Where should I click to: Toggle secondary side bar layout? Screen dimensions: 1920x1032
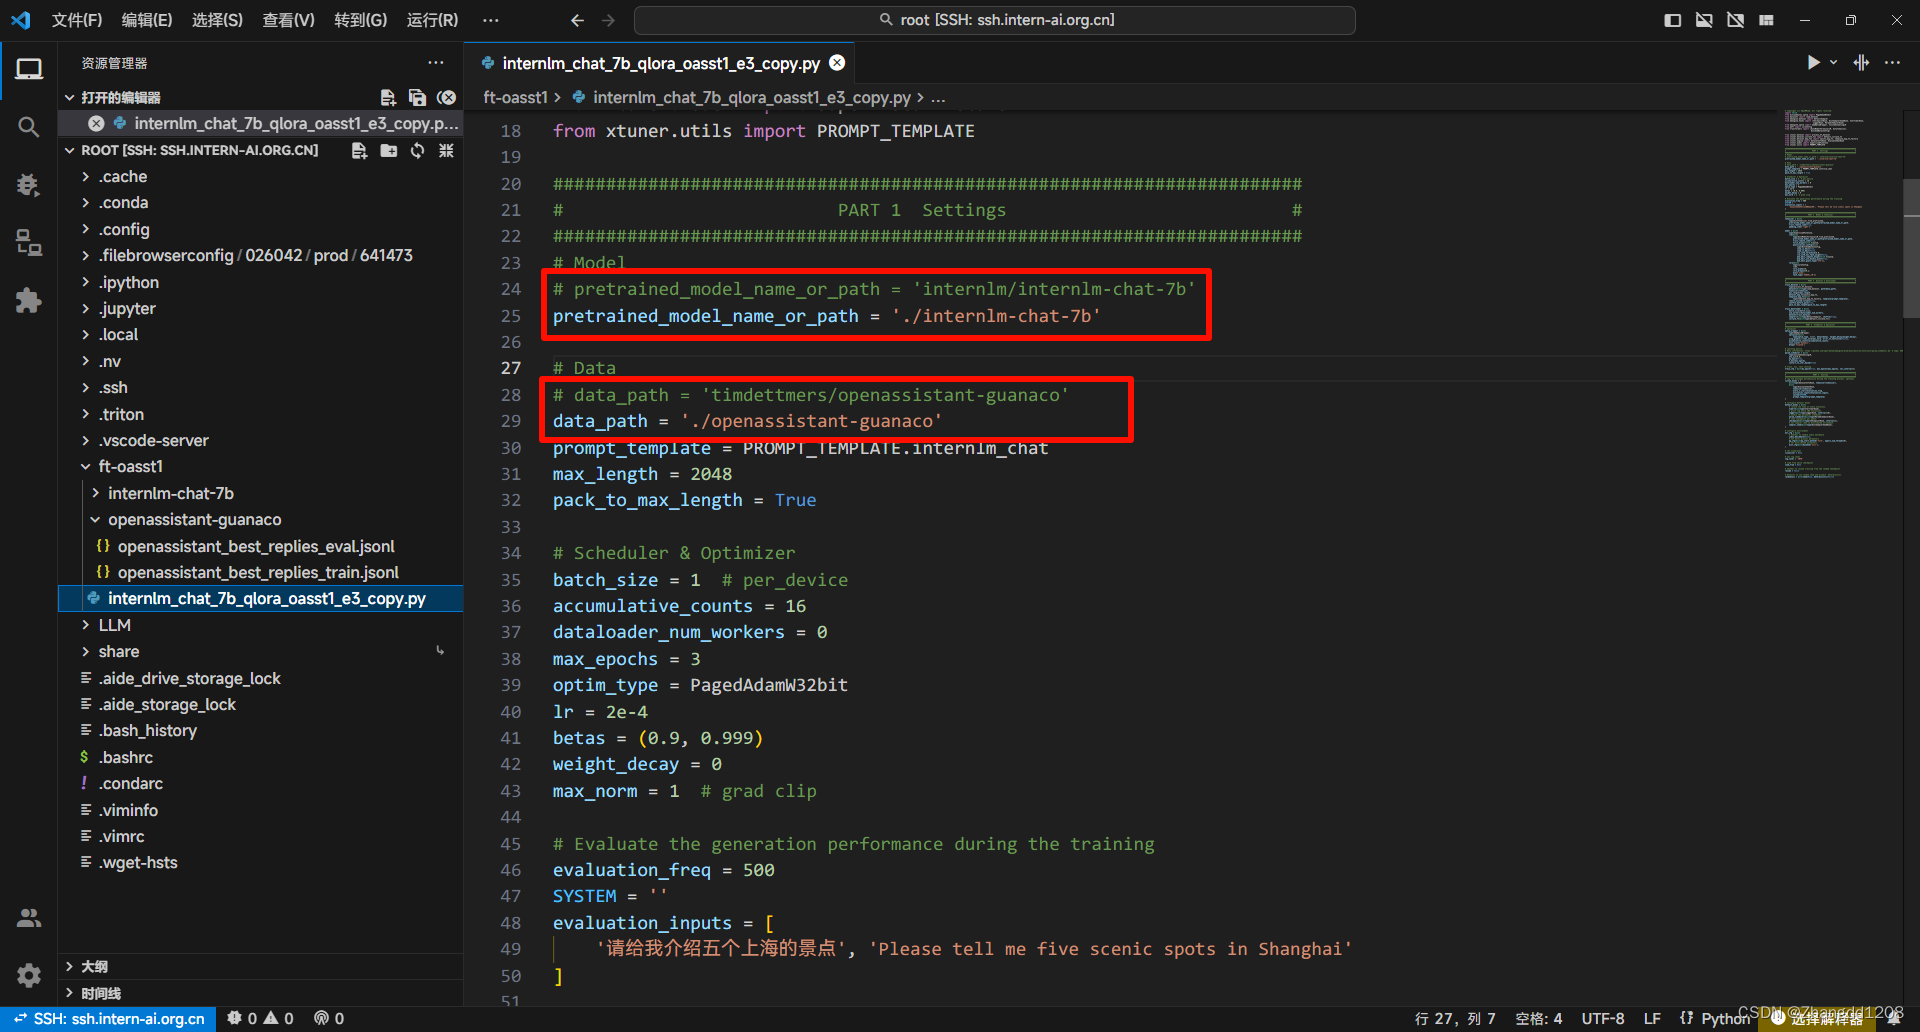(1735, 20)
